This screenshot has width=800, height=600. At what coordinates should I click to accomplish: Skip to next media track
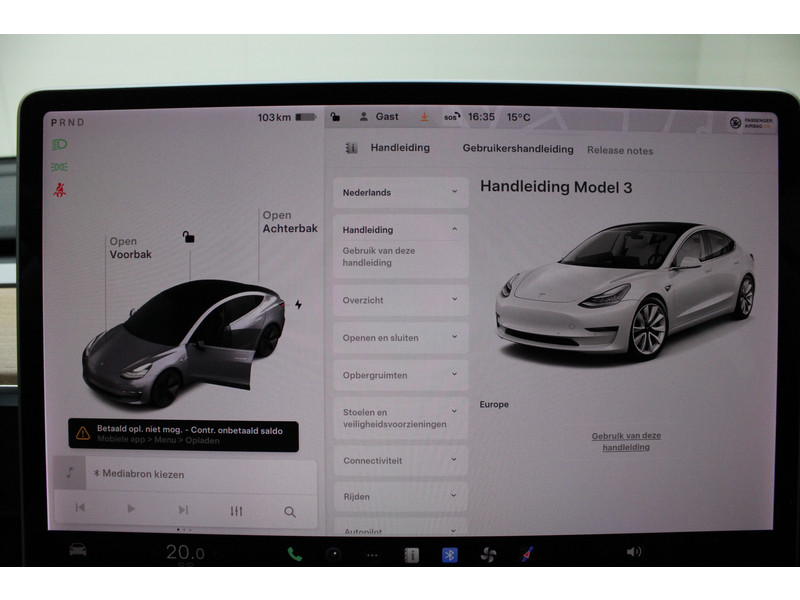184,510
